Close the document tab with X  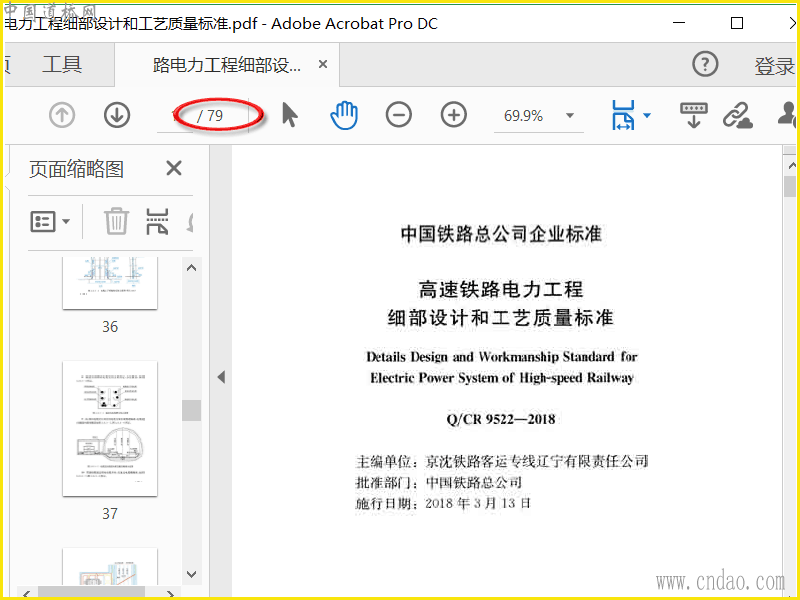[323, 64]
